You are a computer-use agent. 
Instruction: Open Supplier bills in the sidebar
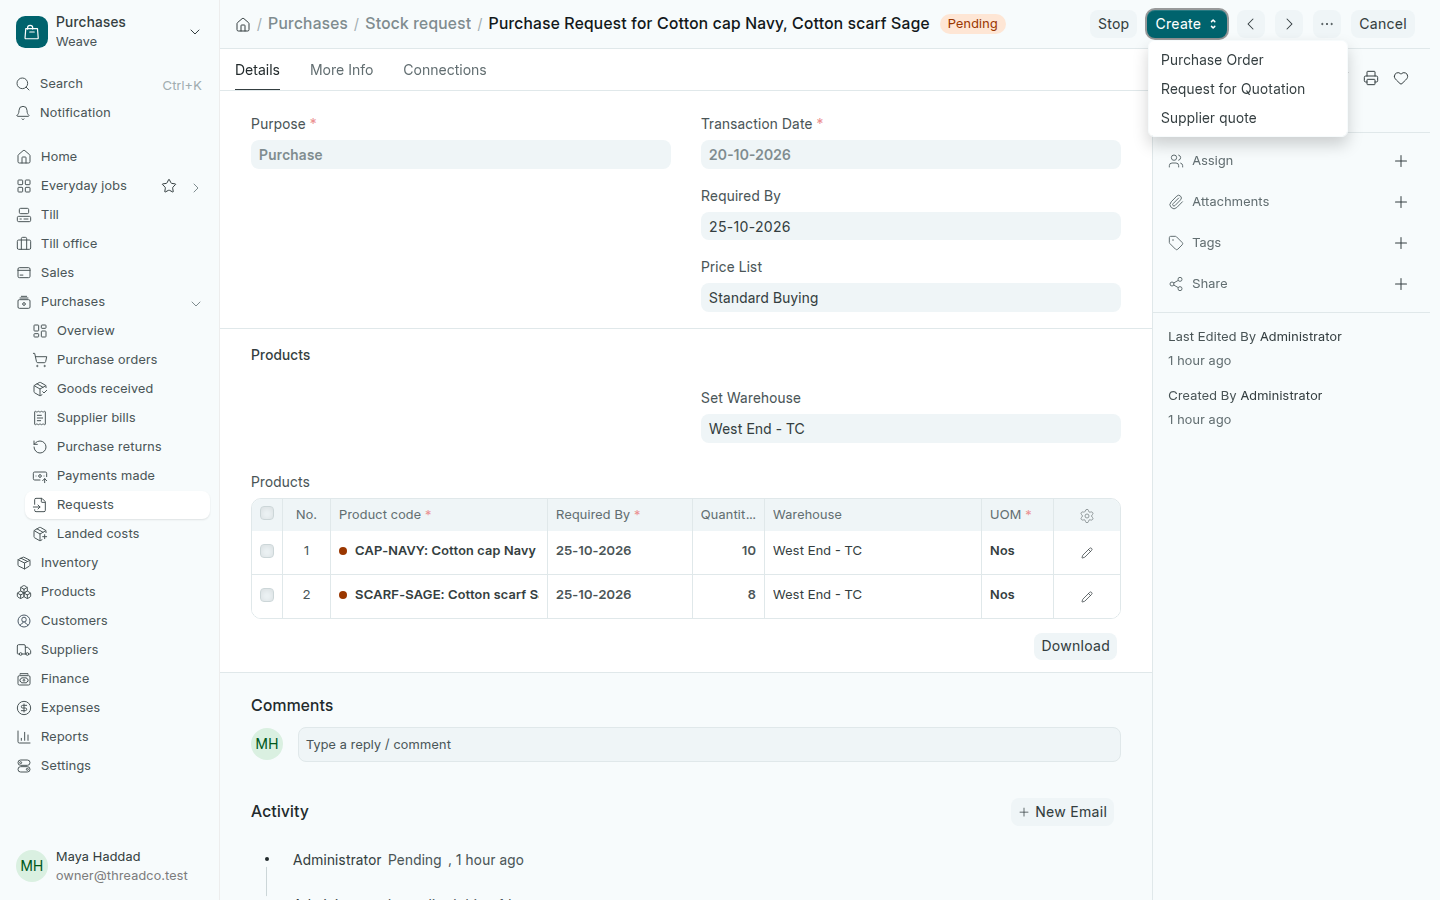point(118,418)
